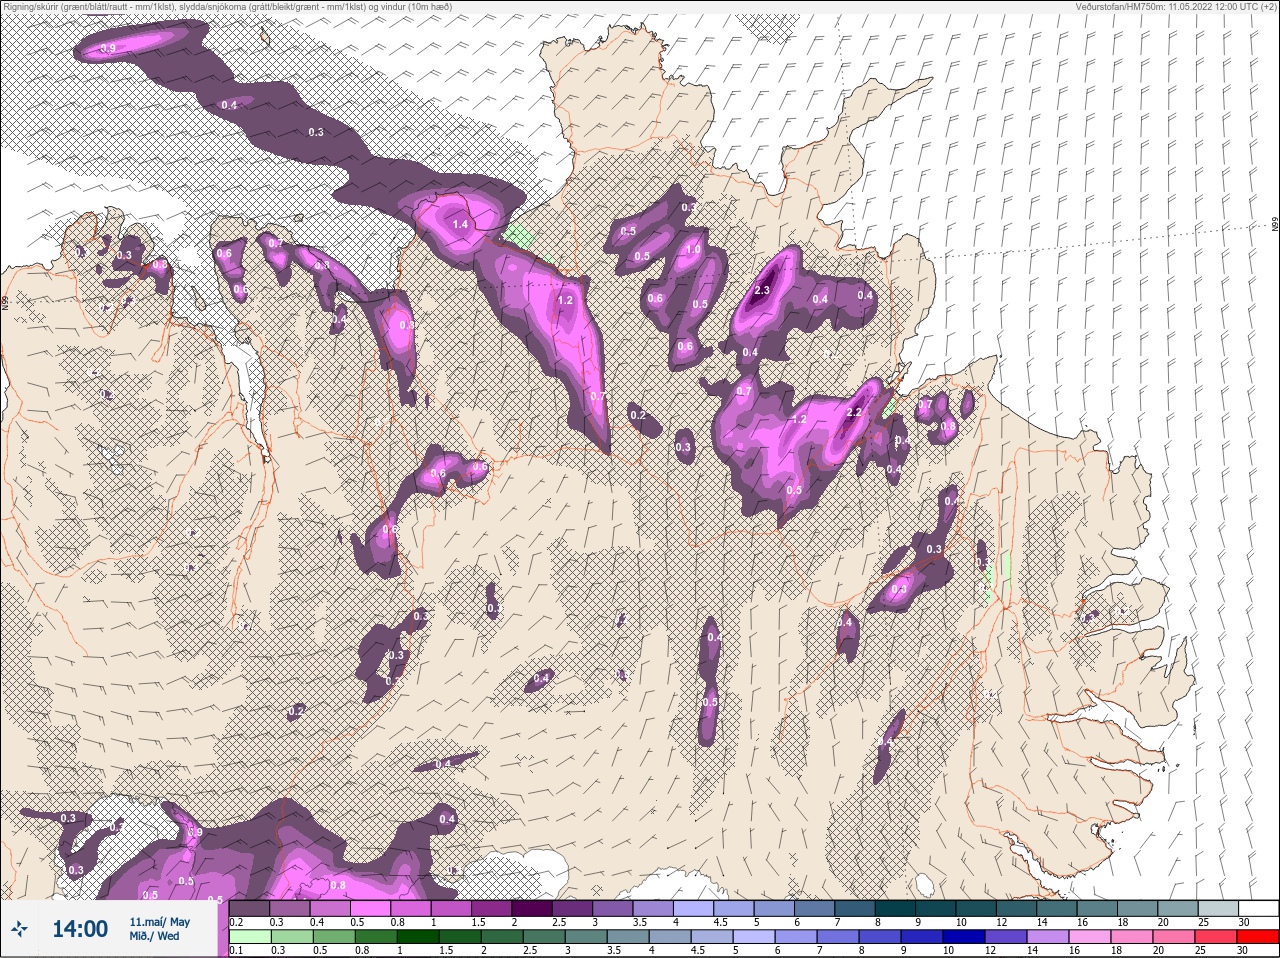The height and width of the screenshot is (958, 1280).
Task: Pick the darkest purple swatch between 2 and 2.5
Action: coord(533,908)
